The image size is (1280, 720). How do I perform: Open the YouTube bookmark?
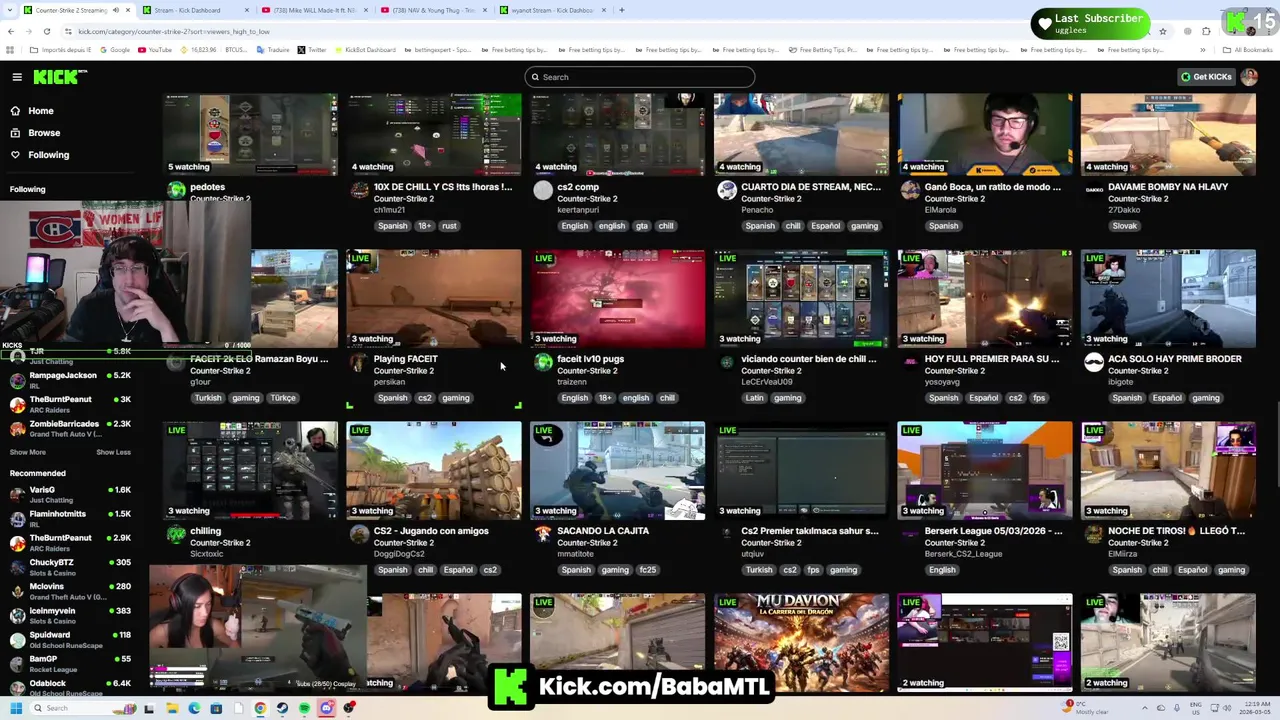[155, 50]
